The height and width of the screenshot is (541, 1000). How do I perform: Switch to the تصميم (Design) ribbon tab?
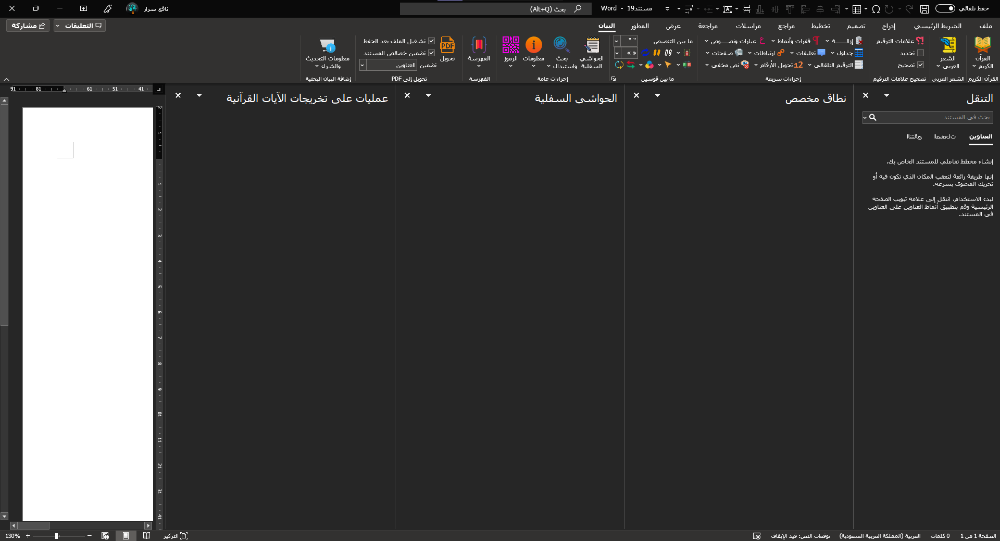(856, 26)
